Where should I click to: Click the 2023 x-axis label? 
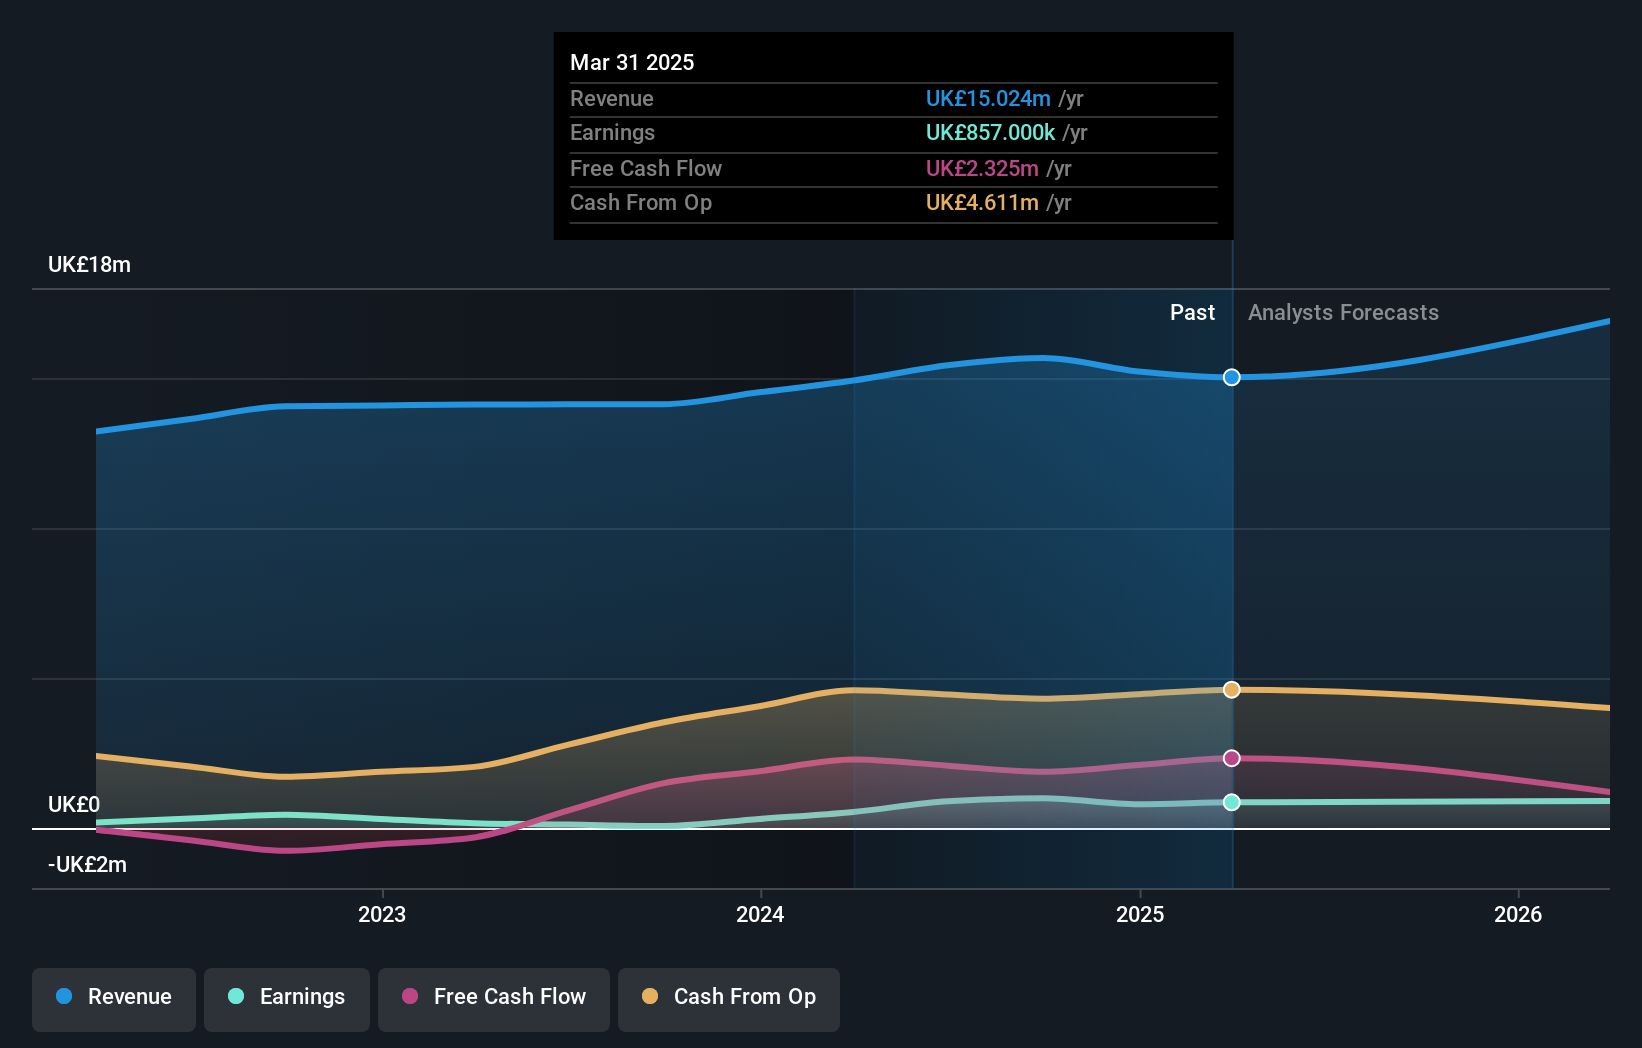click(382, 914)
